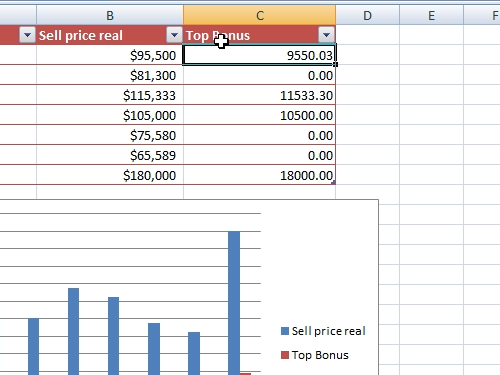The width and height of the screenshot is (500, 375).
Task: Select cell with $65,589
Action: click(x=110, y=155)
